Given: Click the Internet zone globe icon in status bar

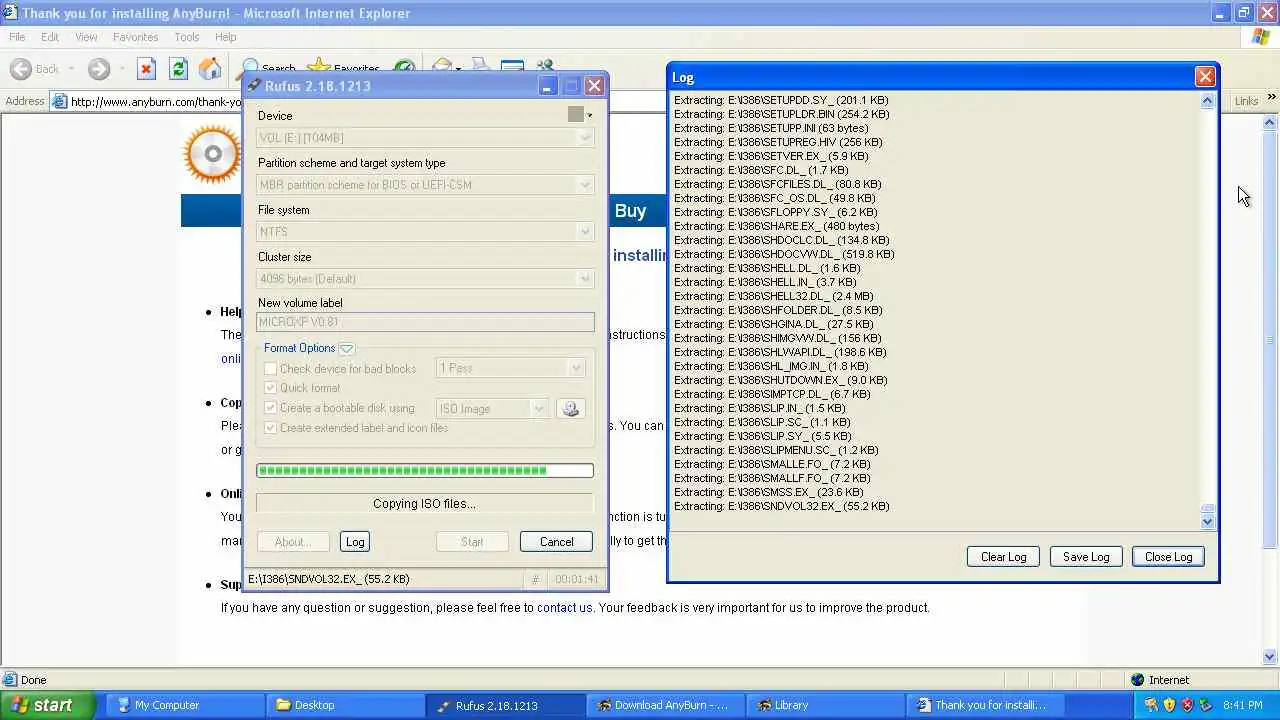Looking at the screenshot, I should 1137,680.
